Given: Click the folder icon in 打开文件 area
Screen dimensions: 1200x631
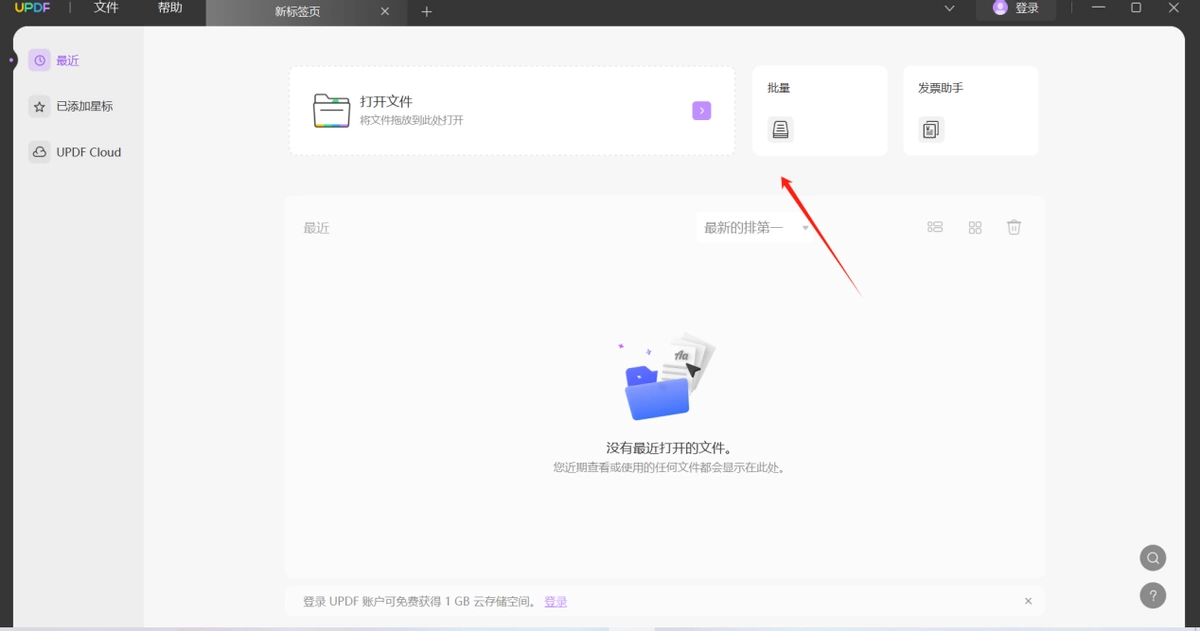Looking at the screenshot, I should tap(331, 110).
